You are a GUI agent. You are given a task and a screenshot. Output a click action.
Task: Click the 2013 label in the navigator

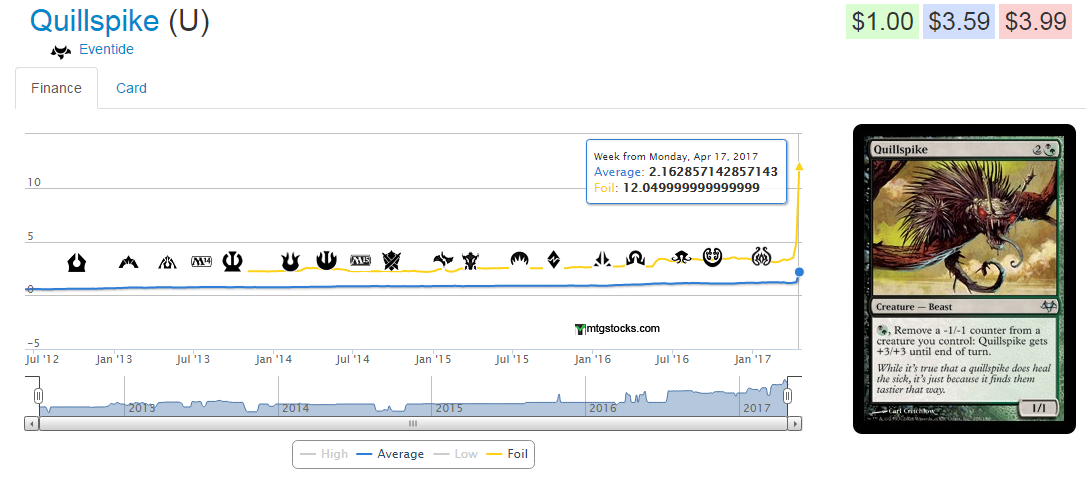[142, 408]
